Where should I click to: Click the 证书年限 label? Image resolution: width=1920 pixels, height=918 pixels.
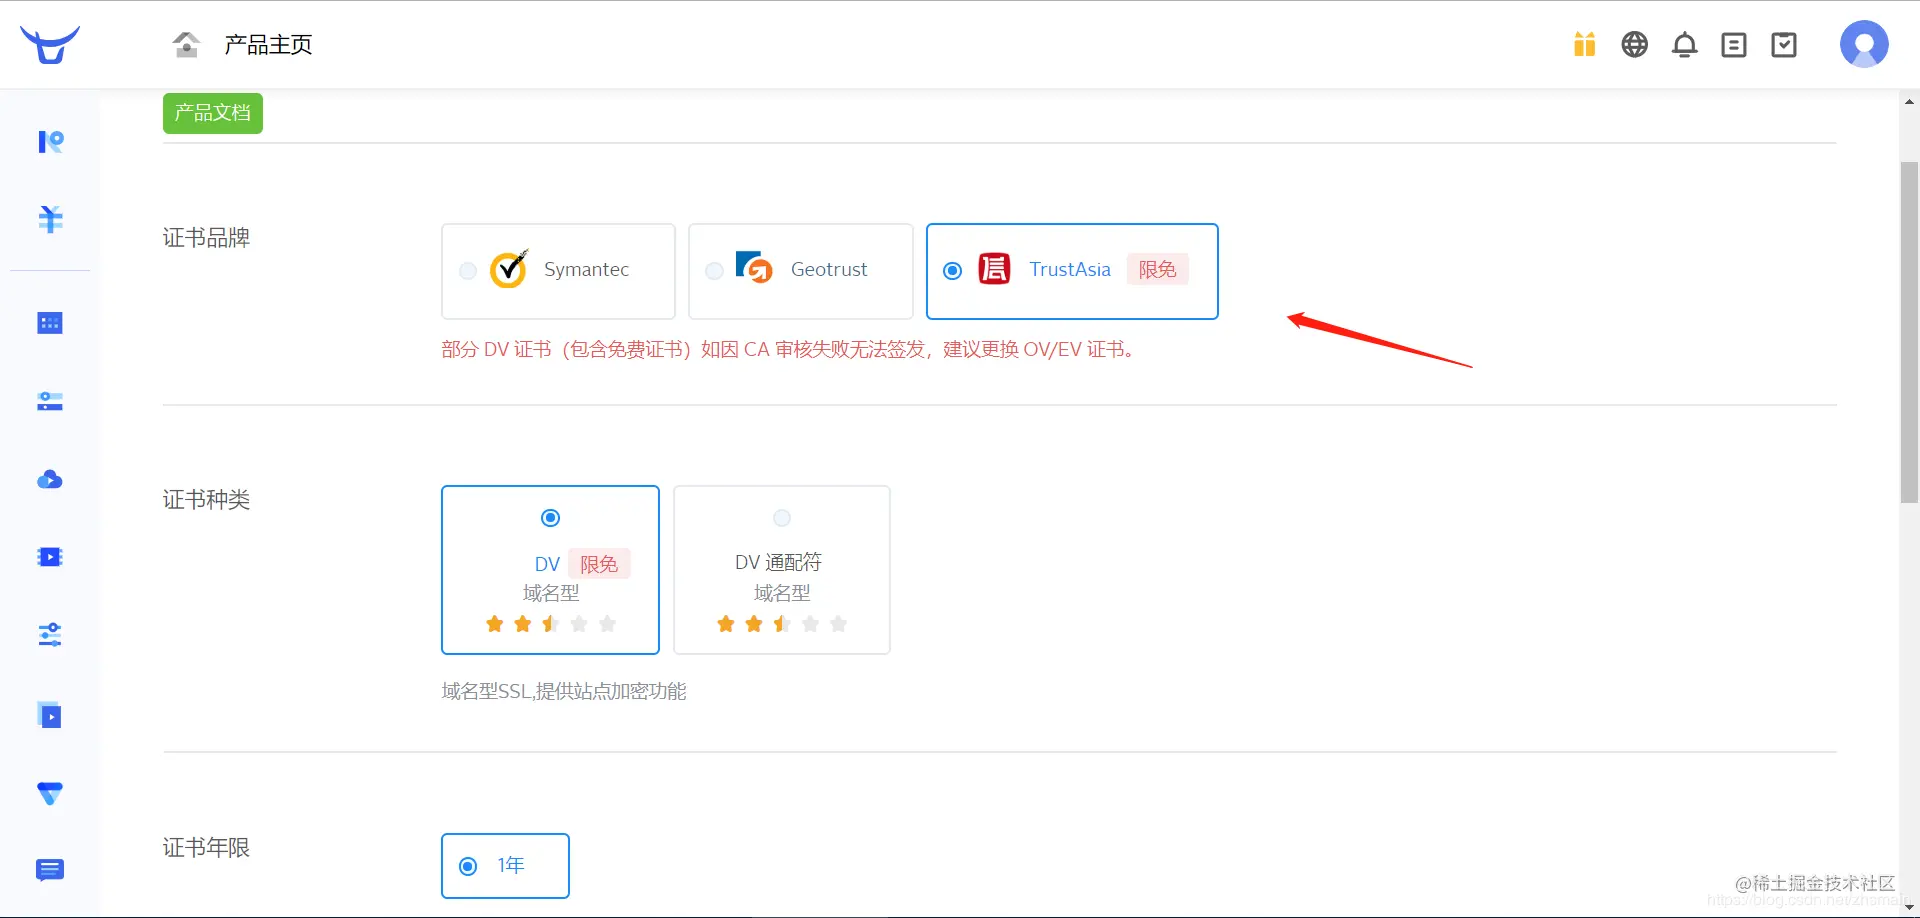[206, 847]
